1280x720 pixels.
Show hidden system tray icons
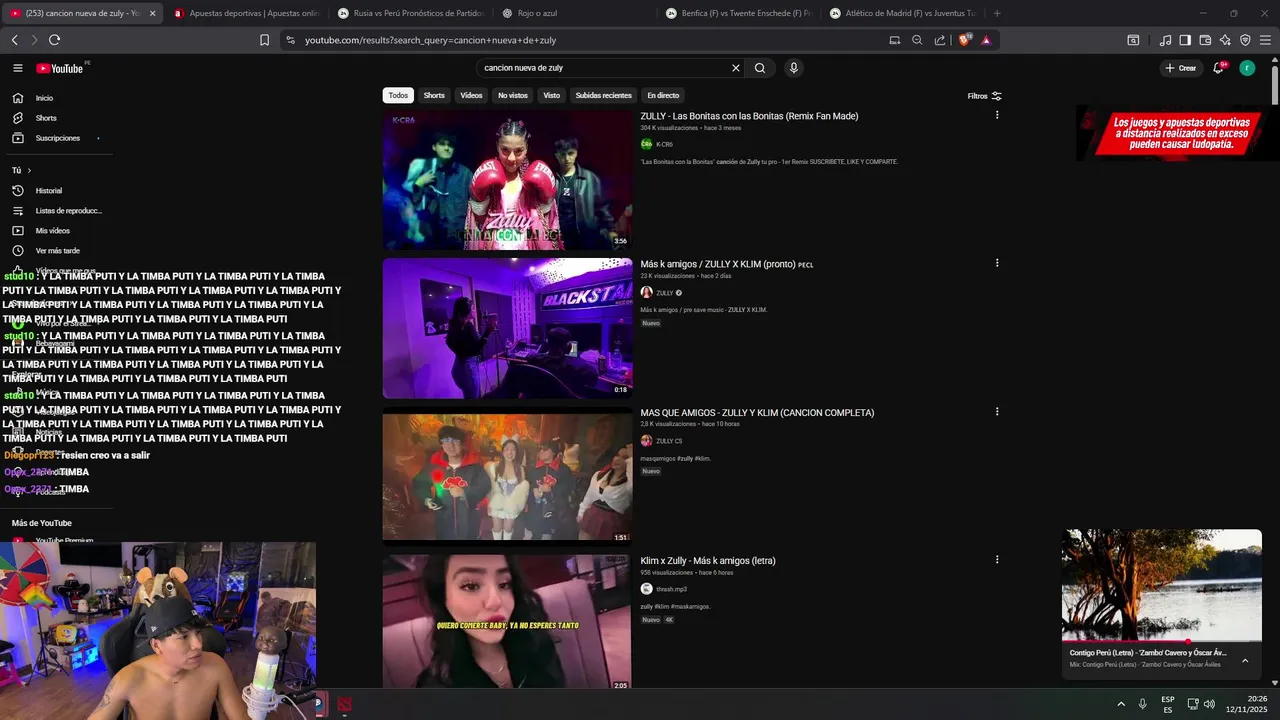(x=1121, y=704)
